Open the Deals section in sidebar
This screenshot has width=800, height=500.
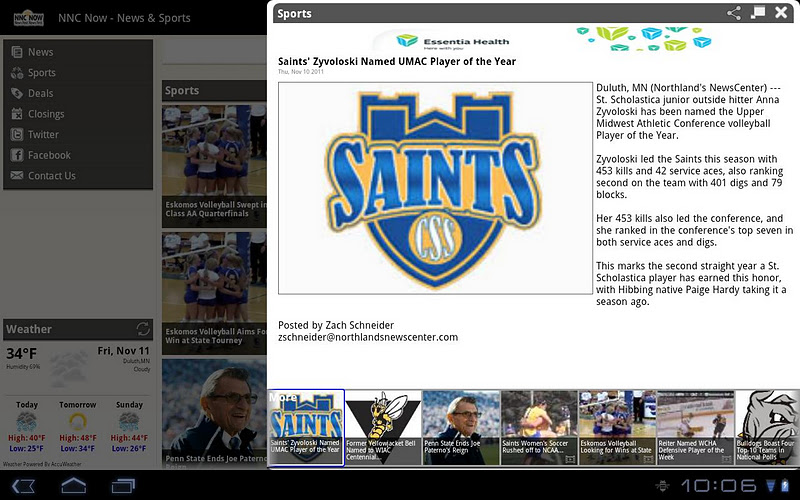click(78, 93)
